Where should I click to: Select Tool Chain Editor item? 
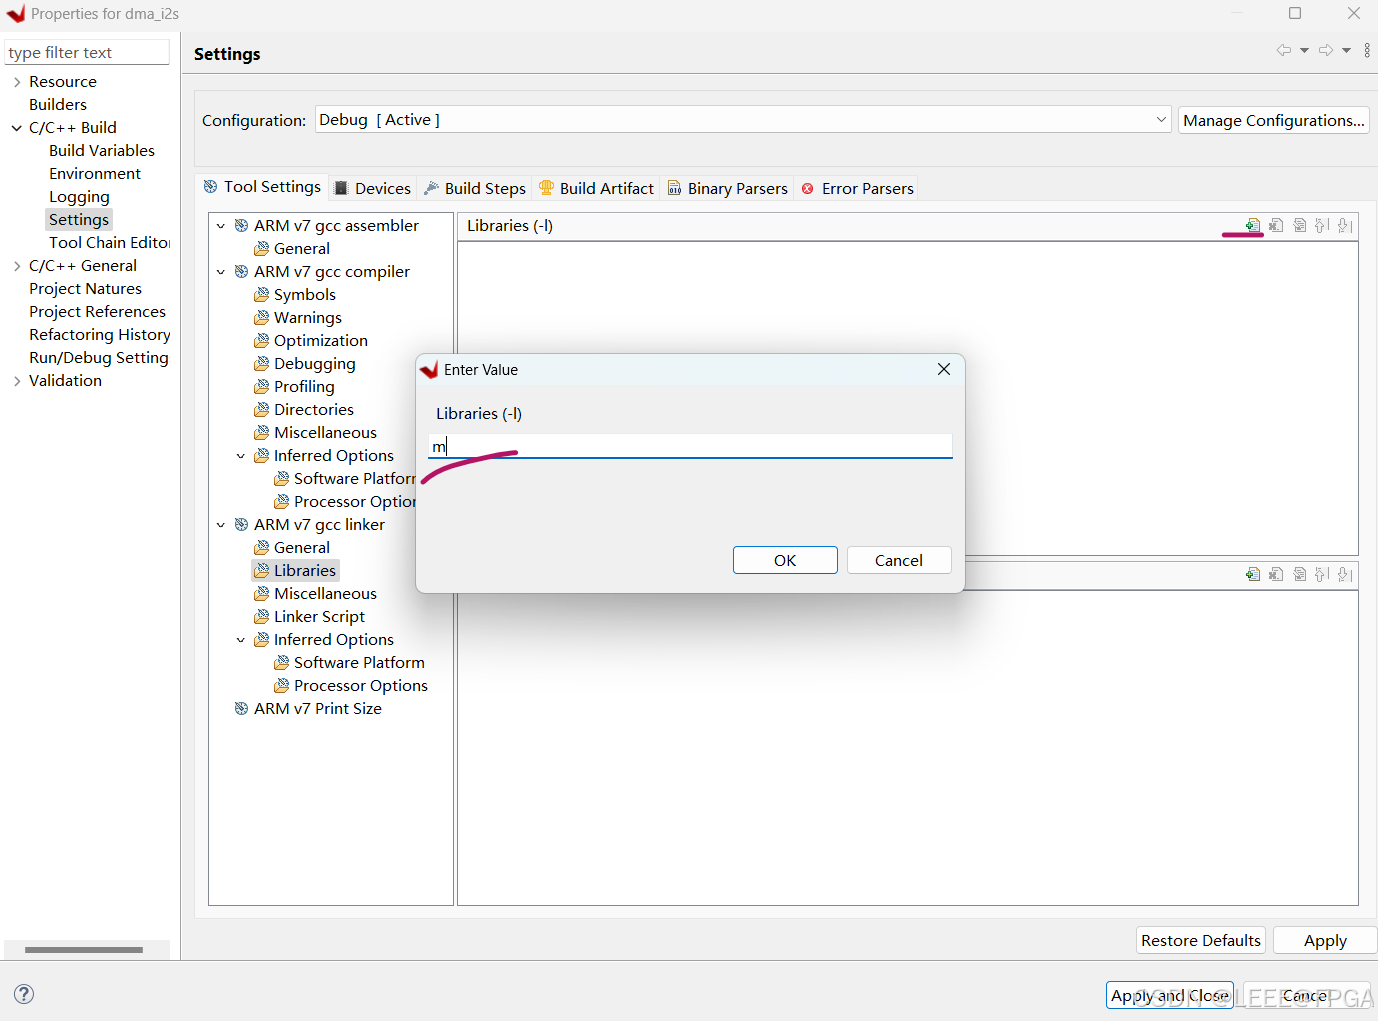tap(109, 243)
